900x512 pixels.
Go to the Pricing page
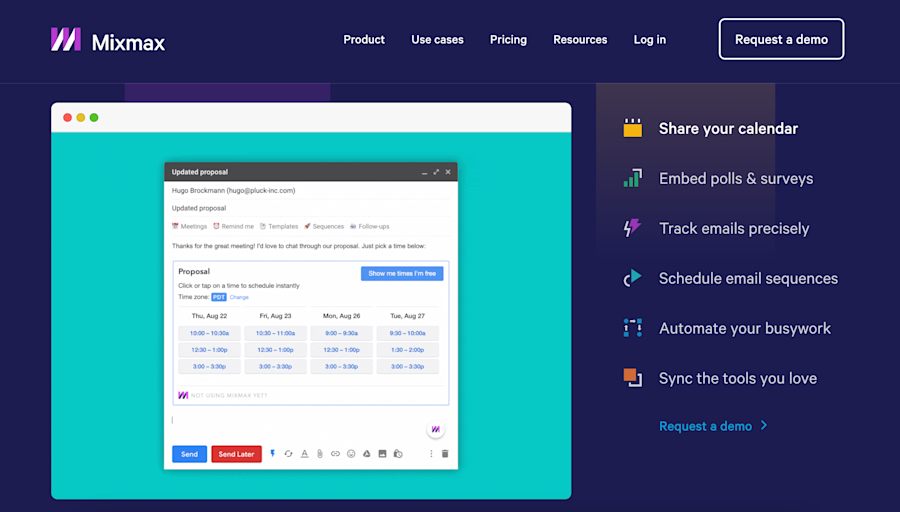(x=508, y=40)
